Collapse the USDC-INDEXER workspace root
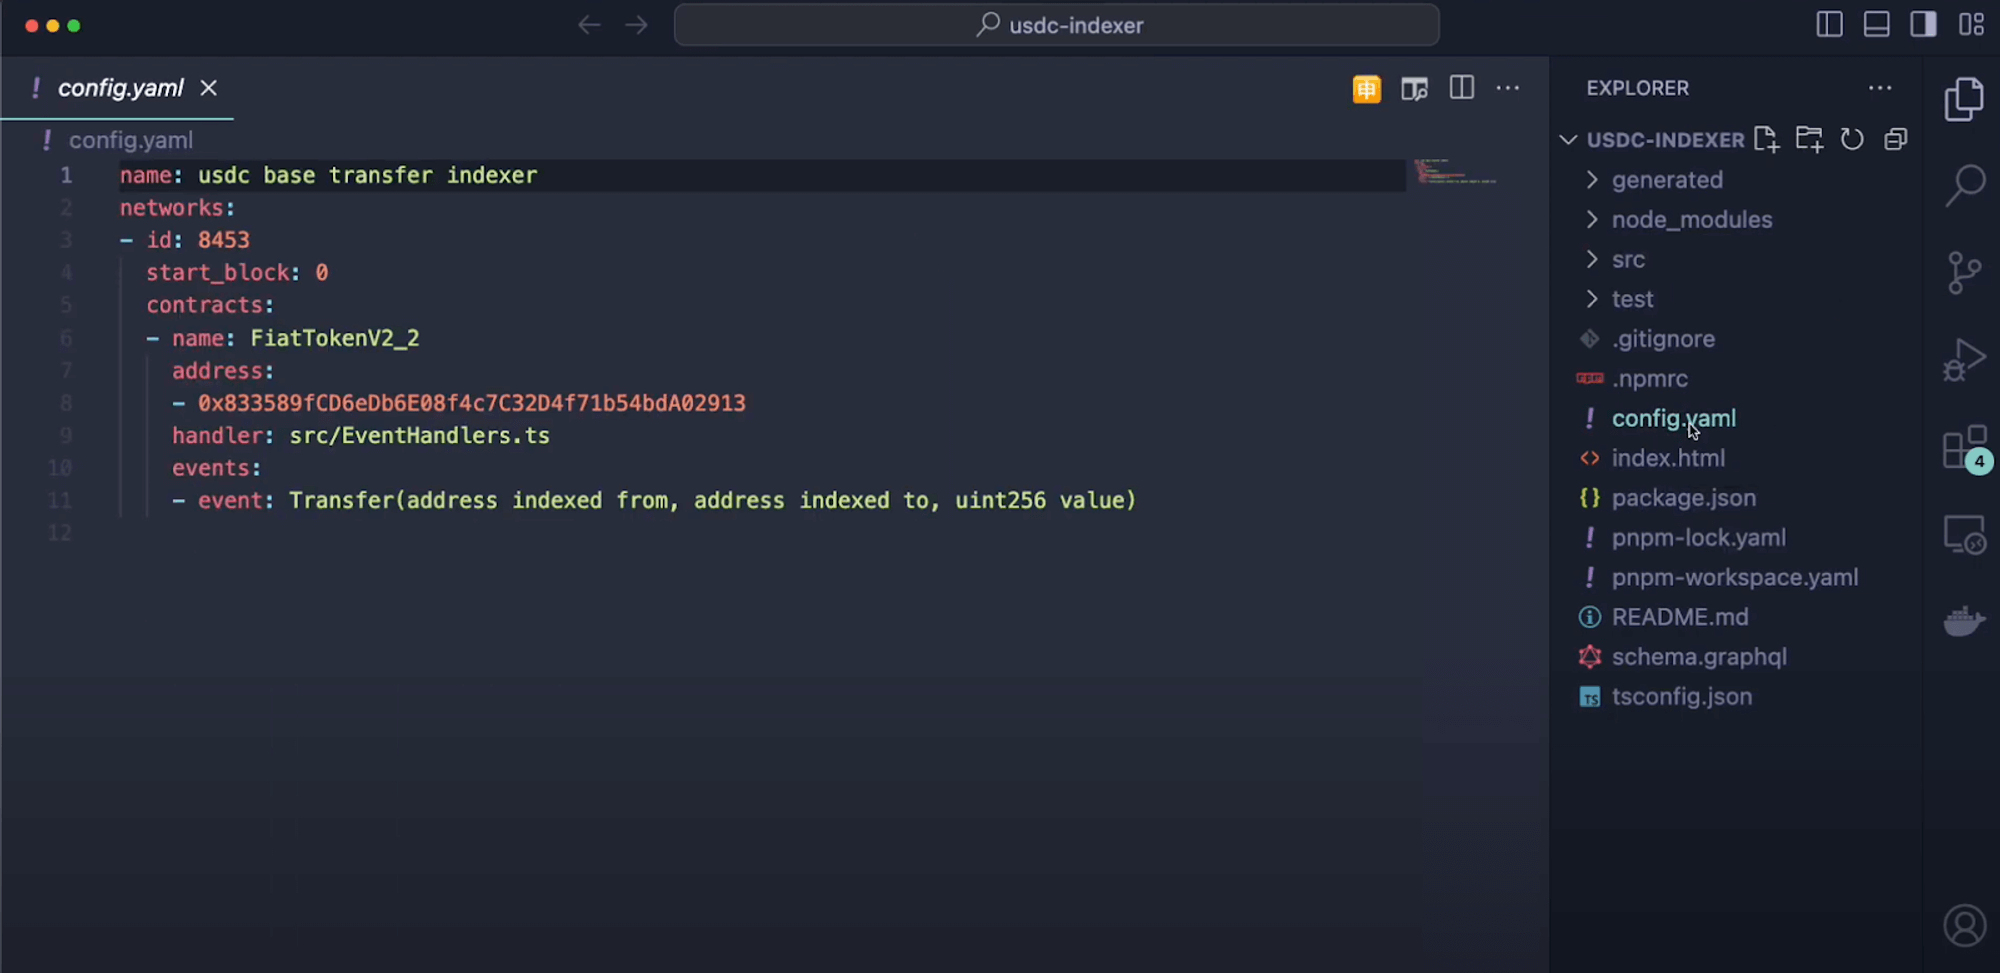This screenshot has height=973, width=2000. pos(1567,140)
